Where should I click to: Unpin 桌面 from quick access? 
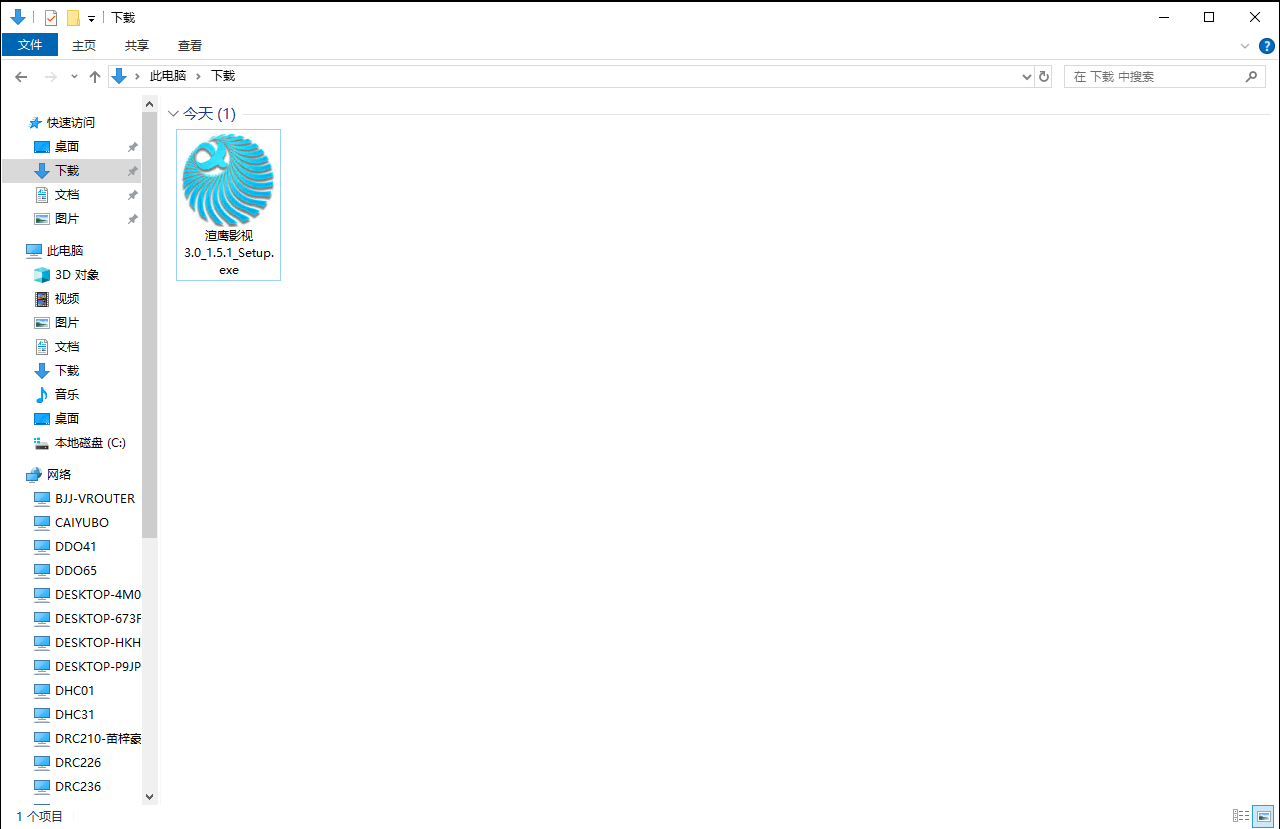click(132, 147)
